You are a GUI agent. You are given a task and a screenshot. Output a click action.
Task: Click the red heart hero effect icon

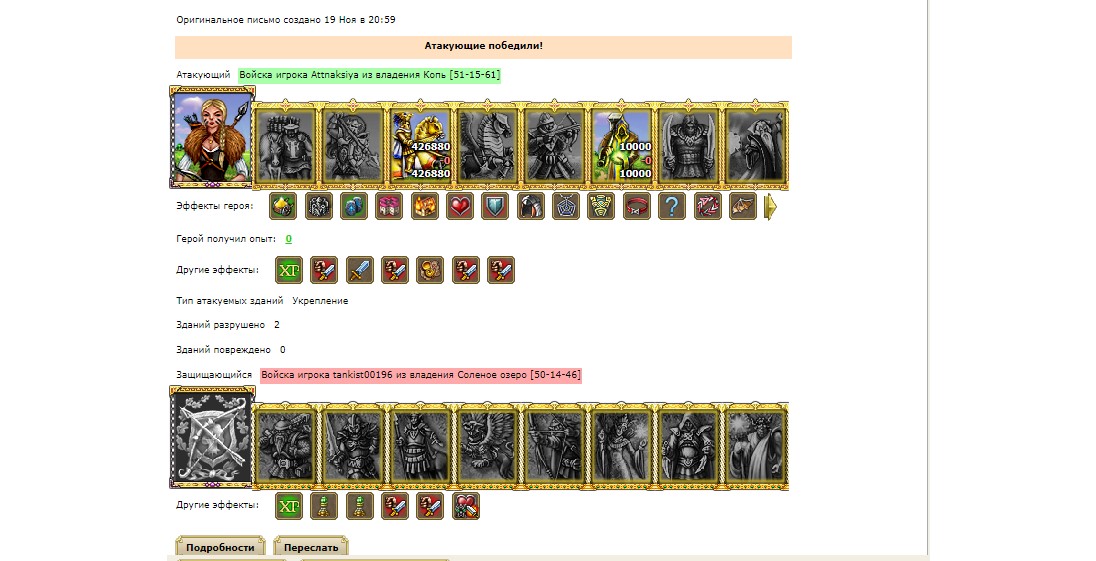(x=460, y=207)
